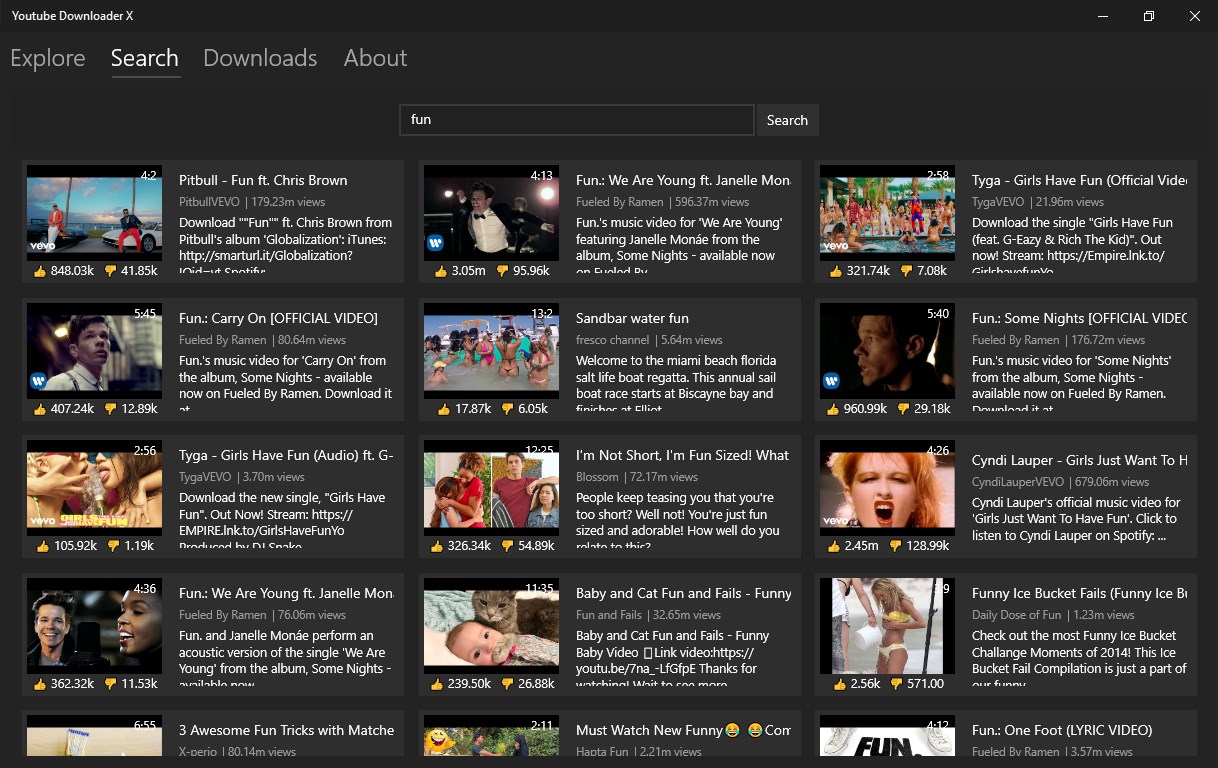Select title 'Fun.: Carry On [OFFICIAL VIDEO]'
The width and height of the screenshot is (1218, 768).
coord(278,318)
